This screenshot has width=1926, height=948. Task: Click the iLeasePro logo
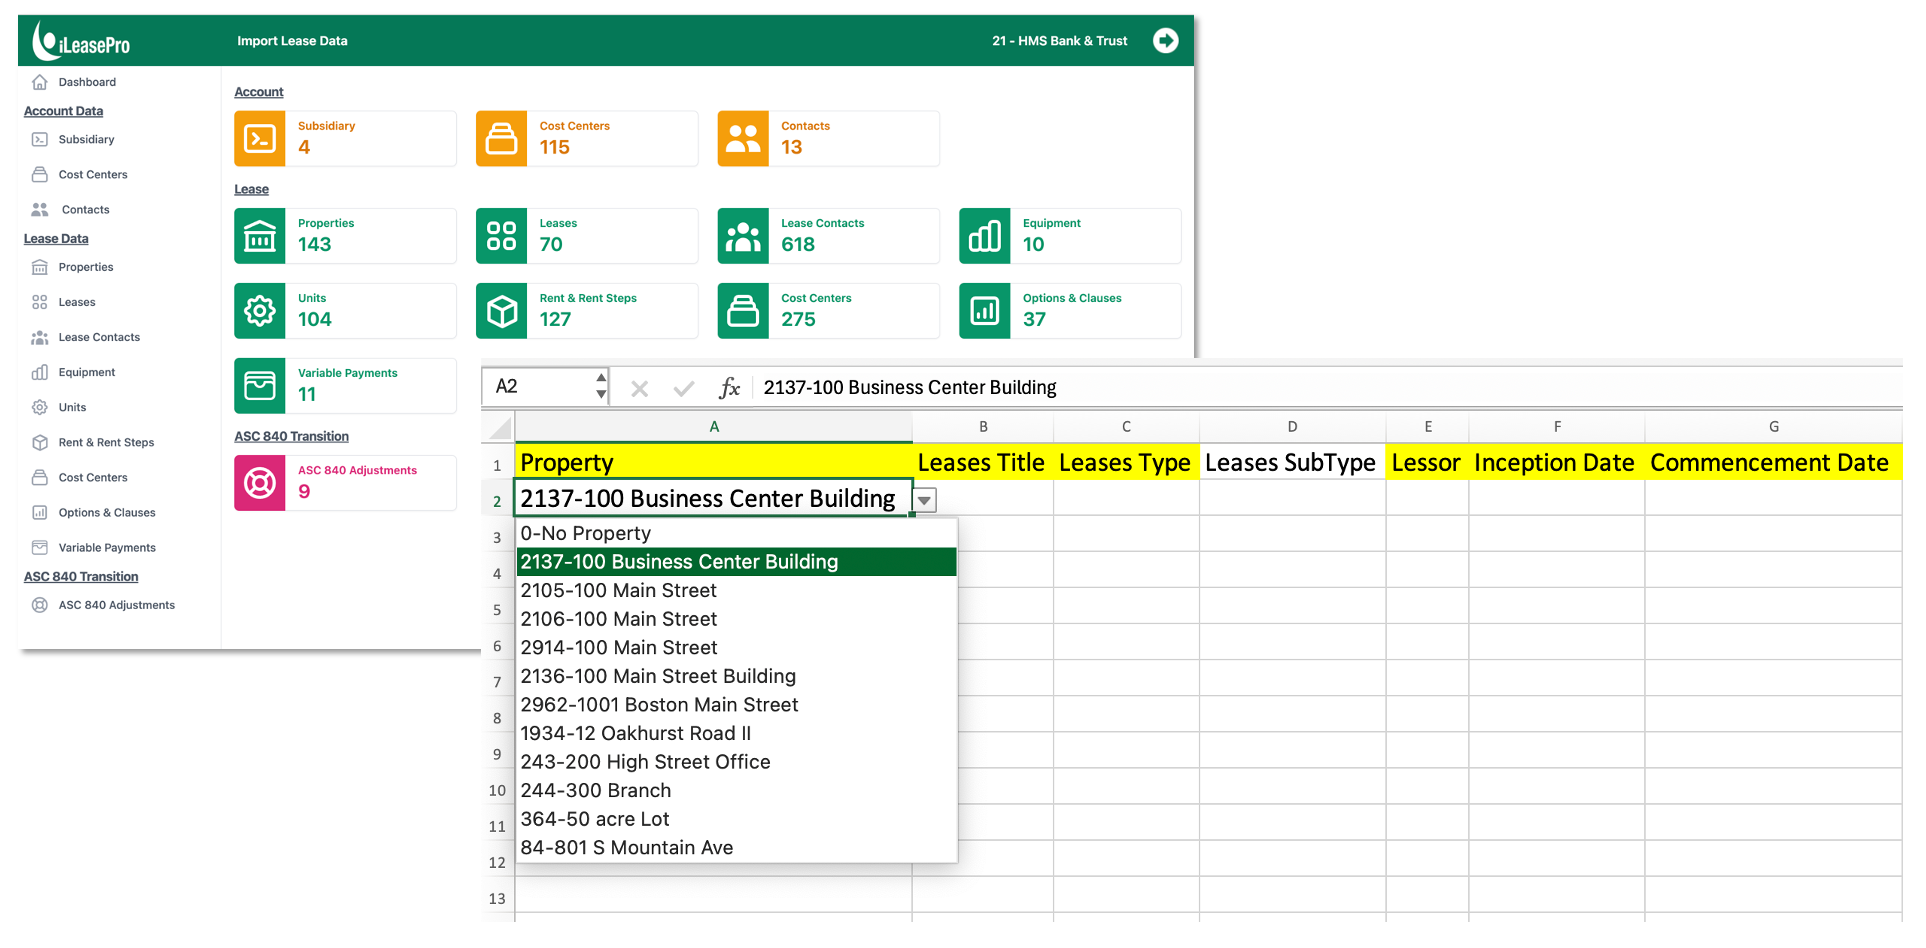click(81, 40)
